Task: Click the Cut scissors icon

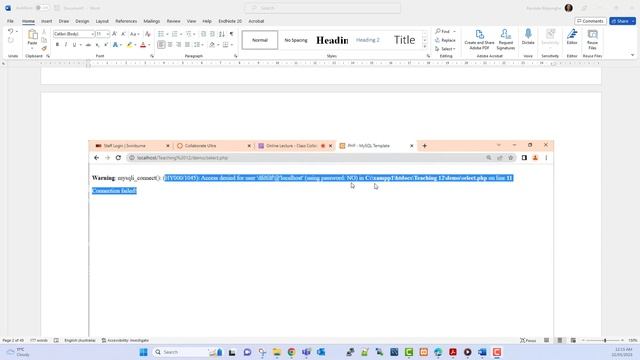Action: tap(44, 32)
